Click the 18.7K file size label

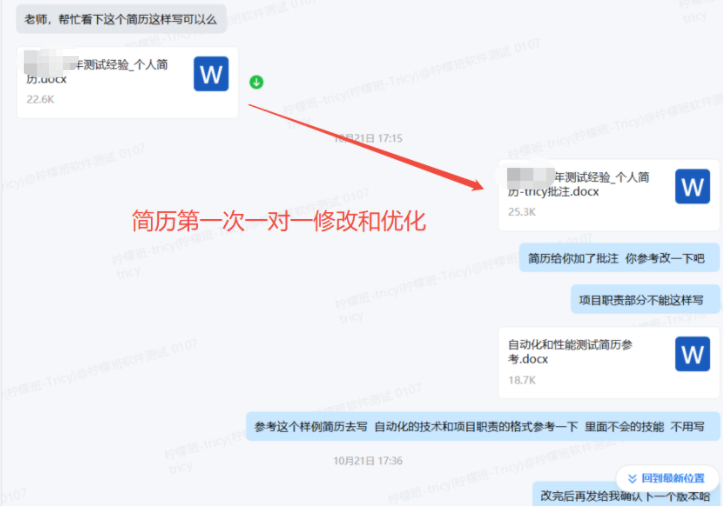(522, 380)
